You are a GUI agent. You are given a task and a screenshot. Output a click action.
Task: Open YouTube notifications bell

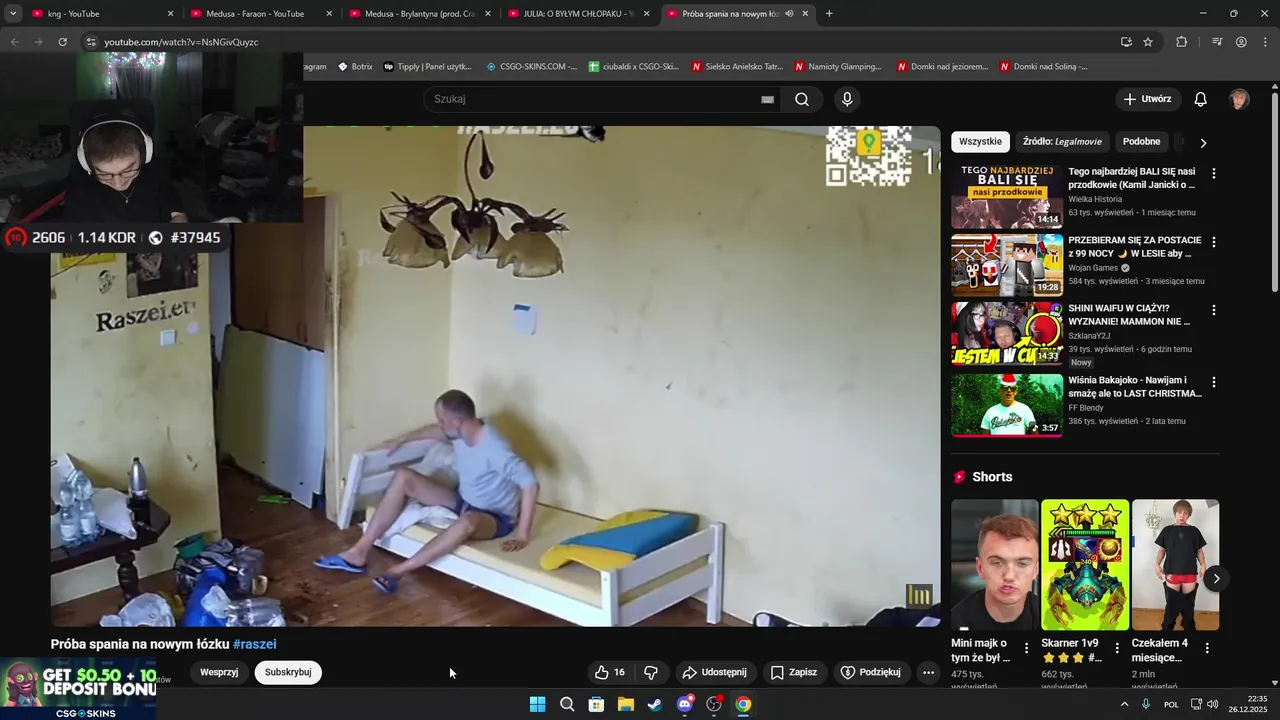coord(1201,99)
